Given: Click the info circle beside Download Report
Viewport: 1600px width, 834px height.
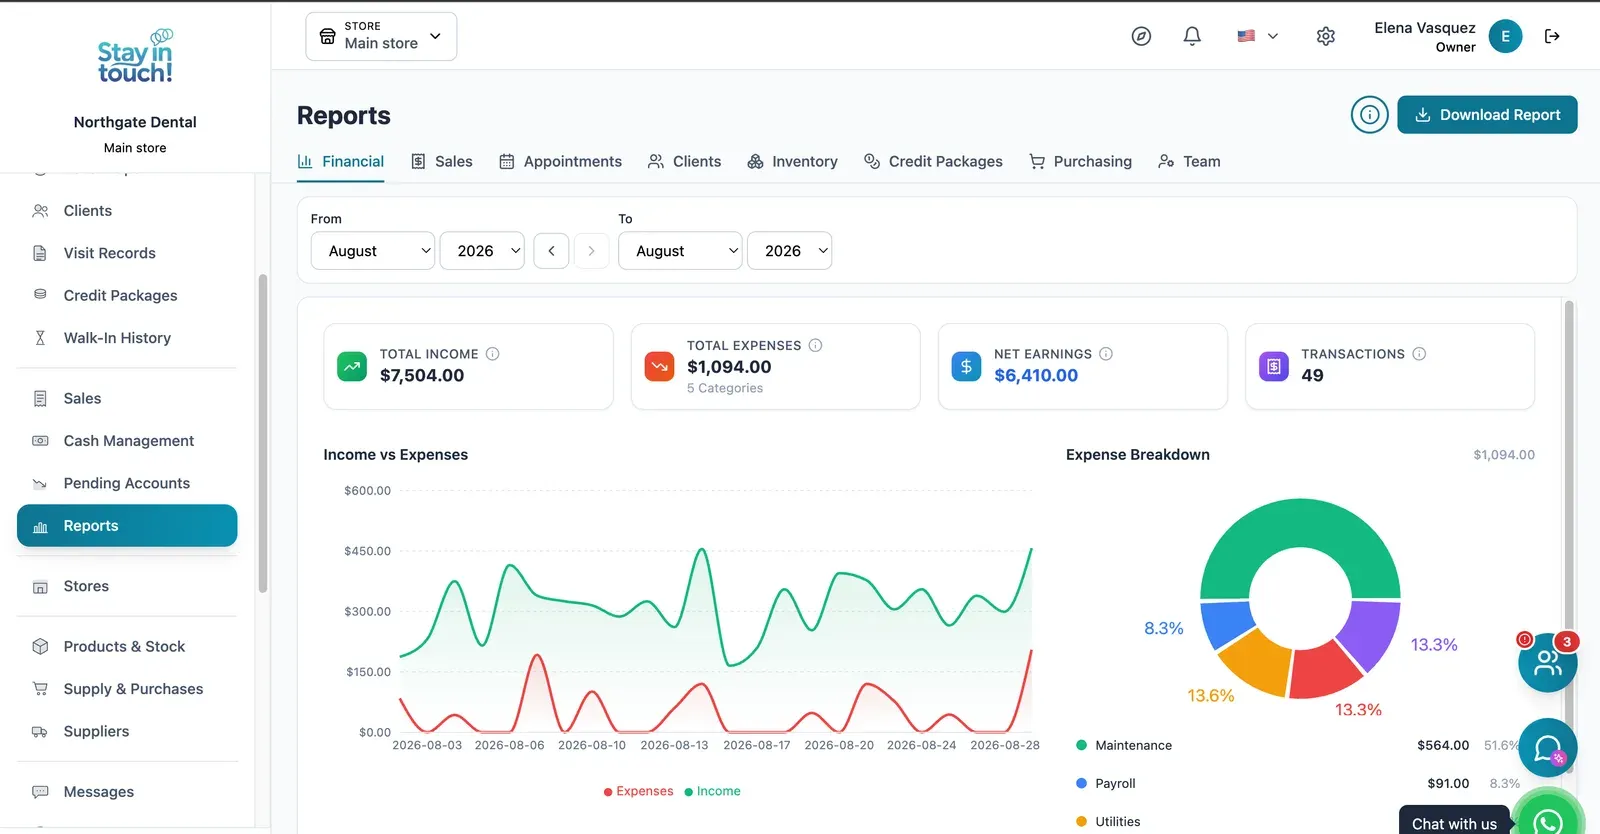Looking at the screenshot, I should coord(1370,115).
